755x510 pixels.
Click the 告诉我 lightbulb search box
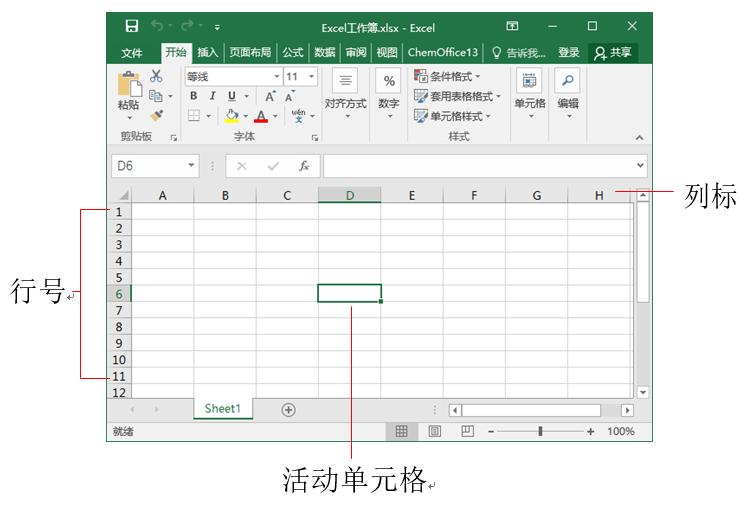[519, 52]
